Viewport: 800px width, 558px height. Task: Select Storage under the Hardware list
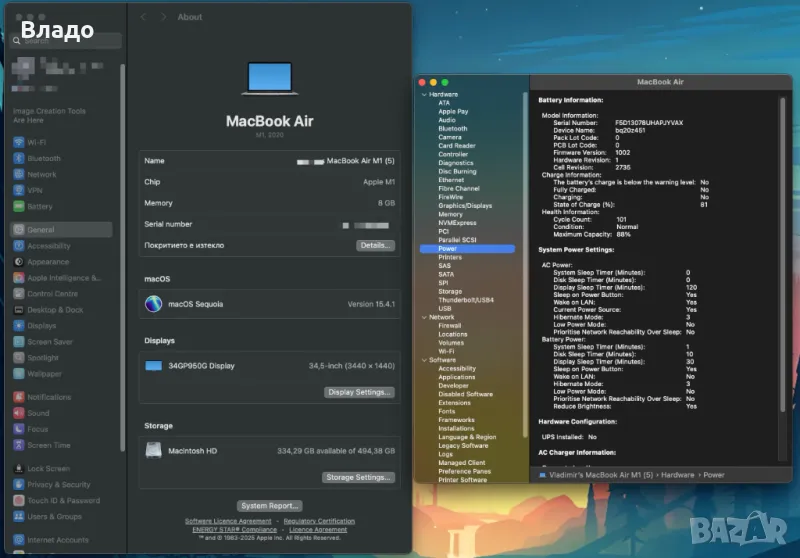click(x=450, y=291)
